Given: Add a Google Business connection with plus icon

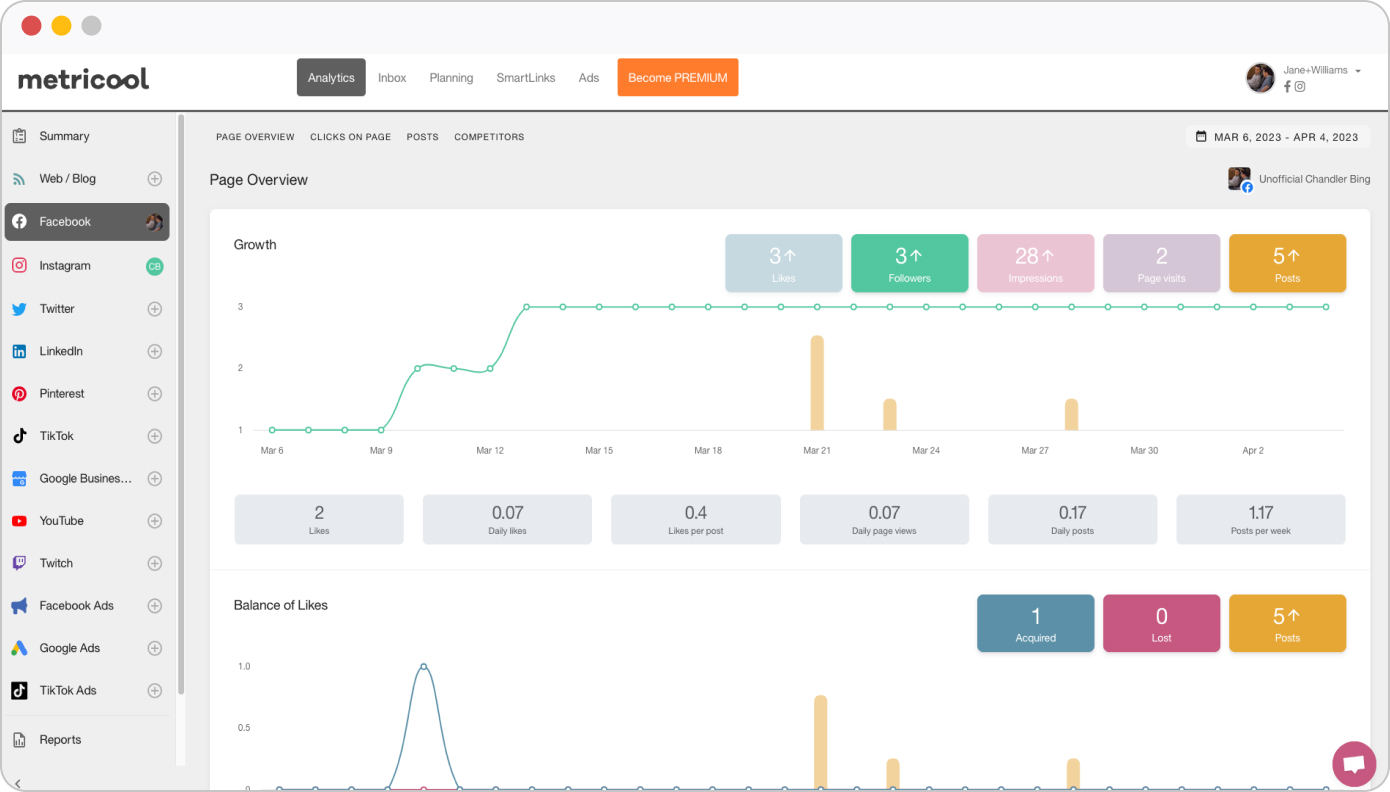Looking at the screenshot, I should click(x=155, y=479).
